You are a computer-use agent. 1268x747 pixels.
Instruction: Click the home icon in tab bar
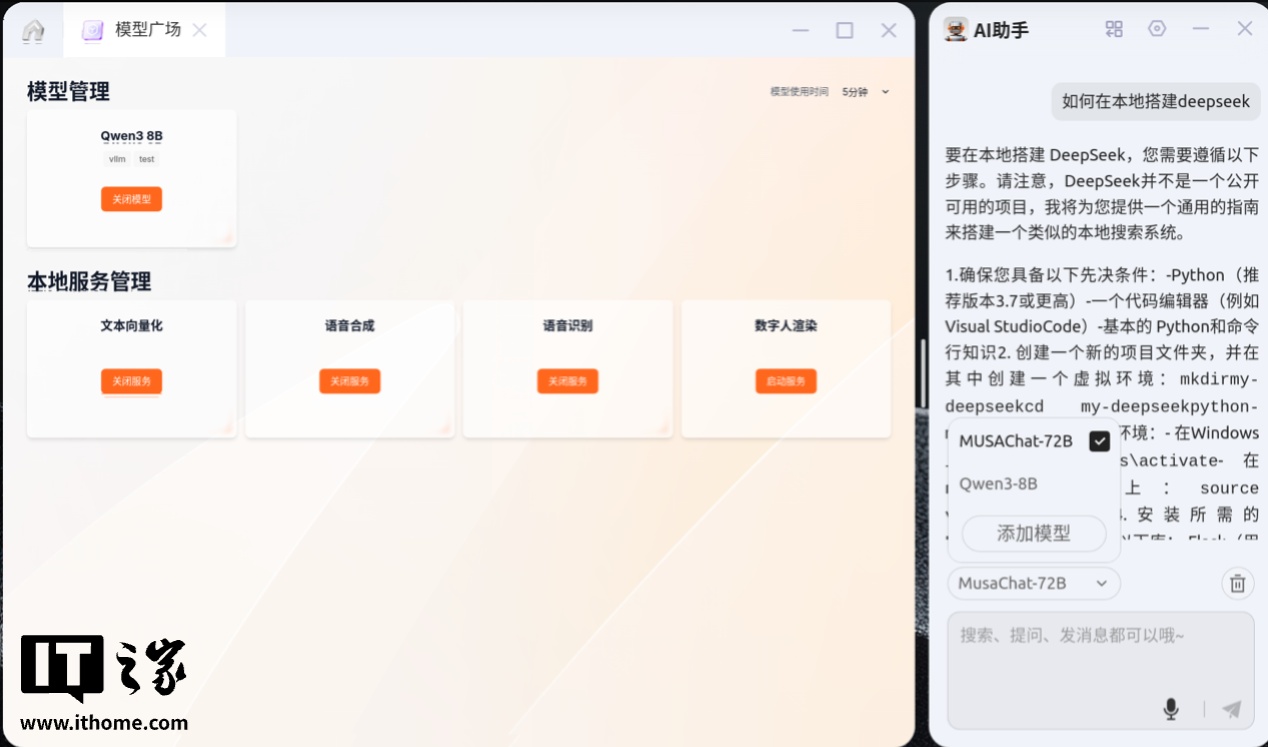(33, 31)
